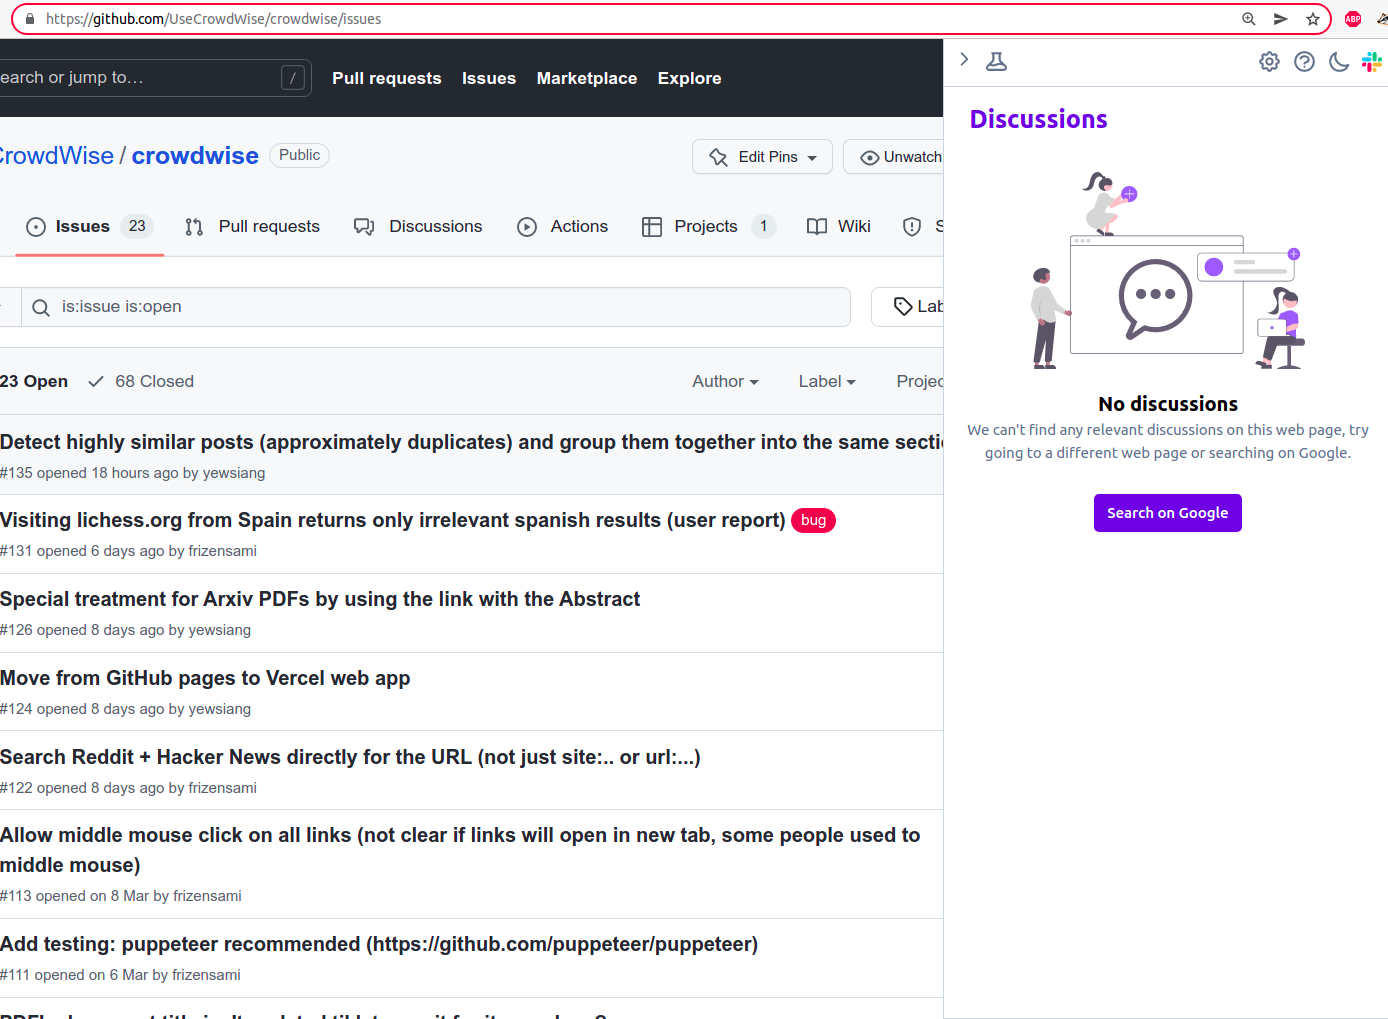Focus the GitHub search or jump to field

[x=155, y=78]
